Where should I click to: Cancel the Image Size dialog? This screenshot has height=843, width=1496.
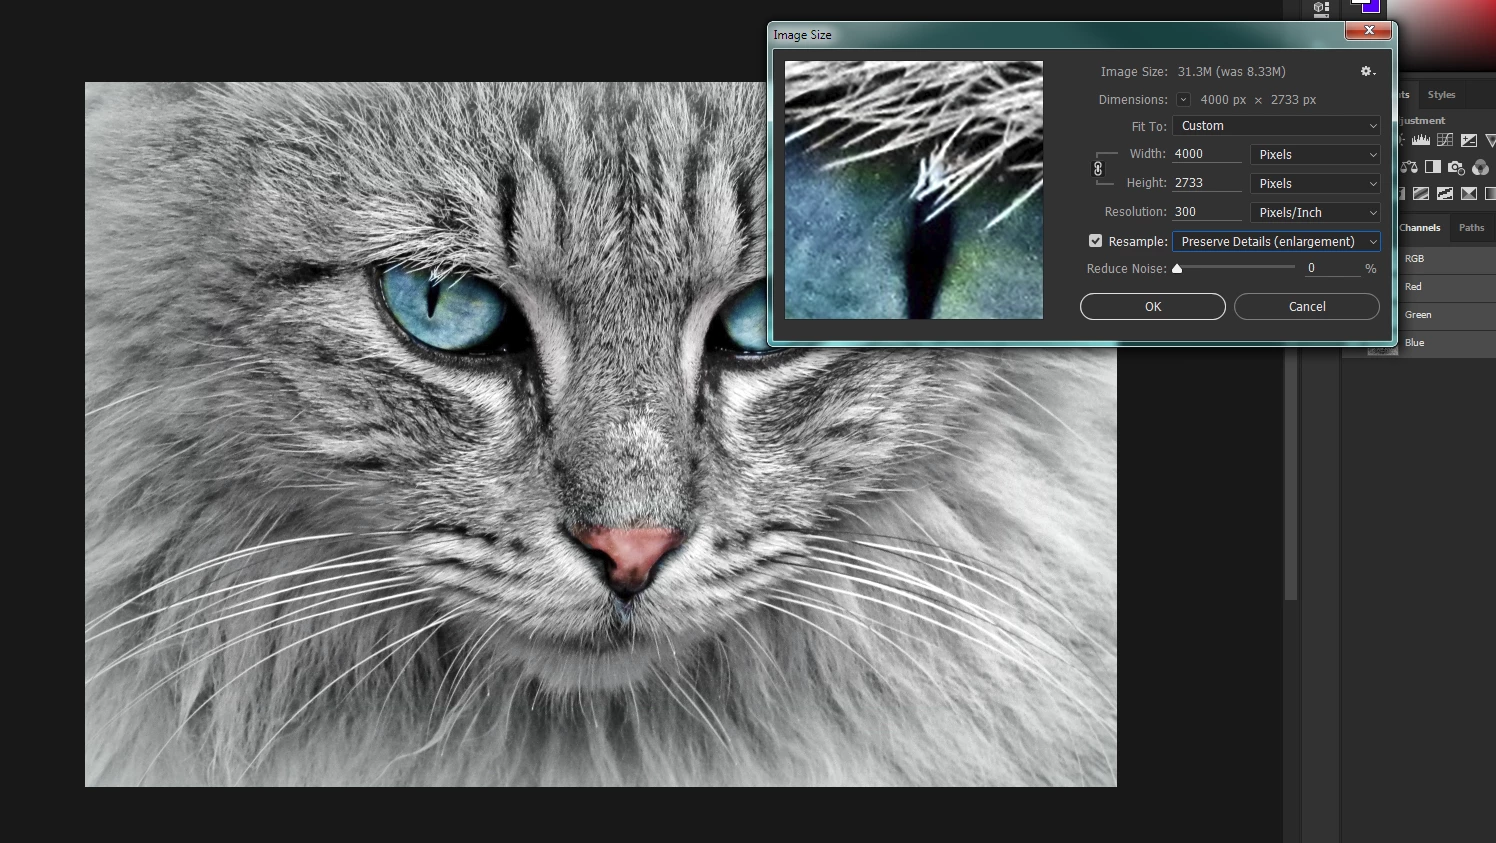[x=1307, y=307]
